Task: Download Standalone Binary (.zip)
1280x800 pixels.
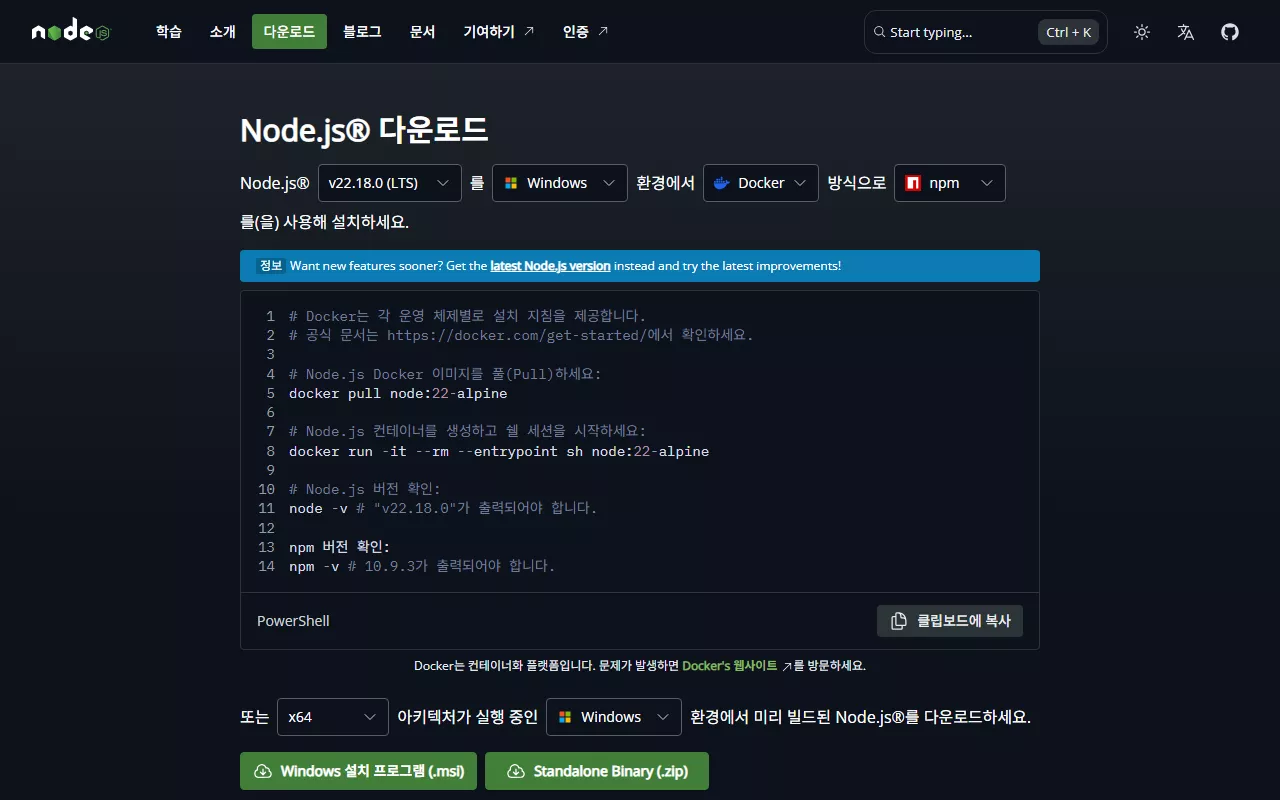Action: coord(597,771)
